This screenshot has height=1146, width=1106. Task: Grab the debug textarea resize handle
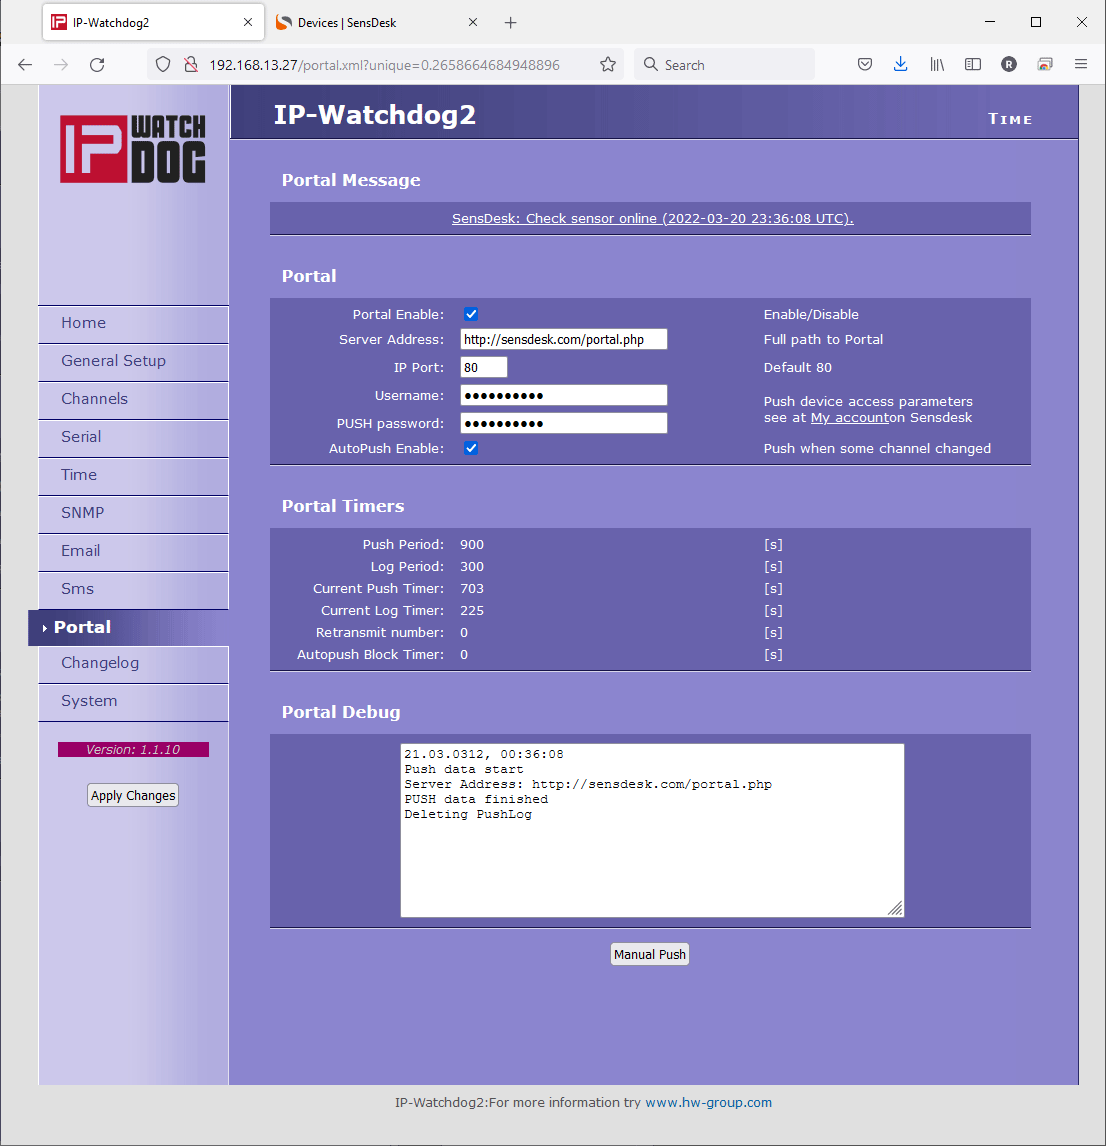click(895, 908)
